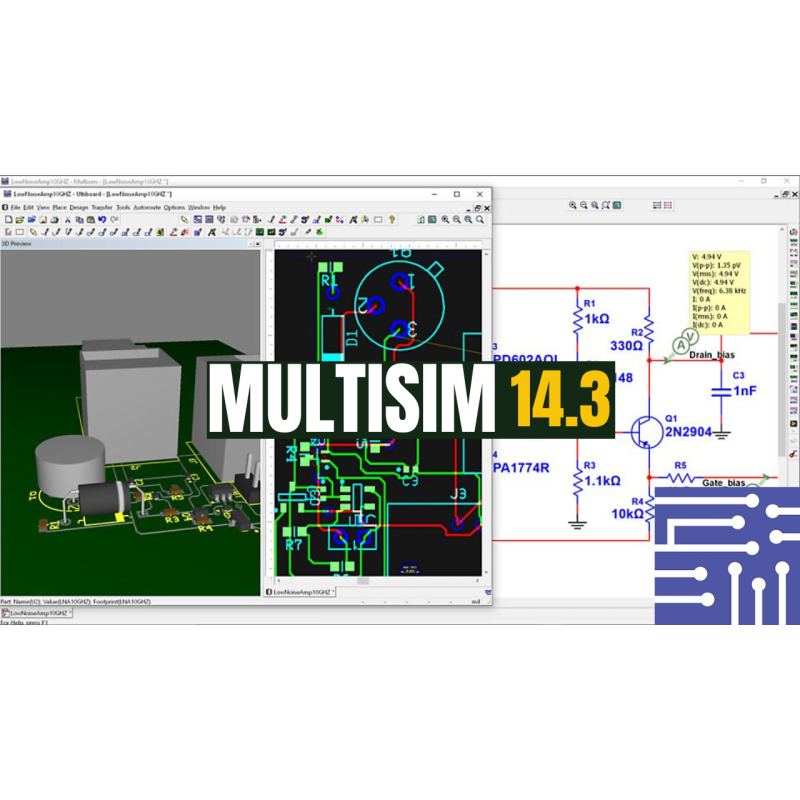Click Zoom Out magnifier in Multisim toolbar

pyautogui.click(x=584, y=205)
